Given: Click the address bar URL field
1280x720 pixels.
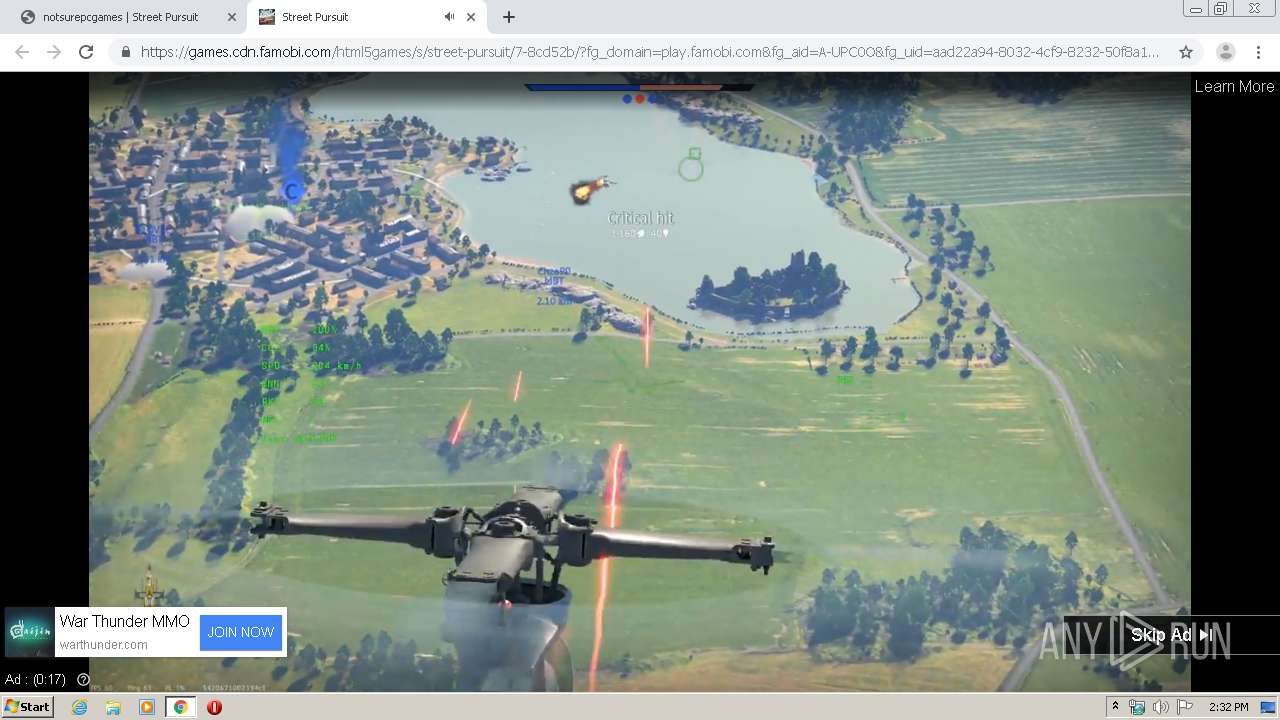Looking at the screenshot, I should click(x=650, y=52).
